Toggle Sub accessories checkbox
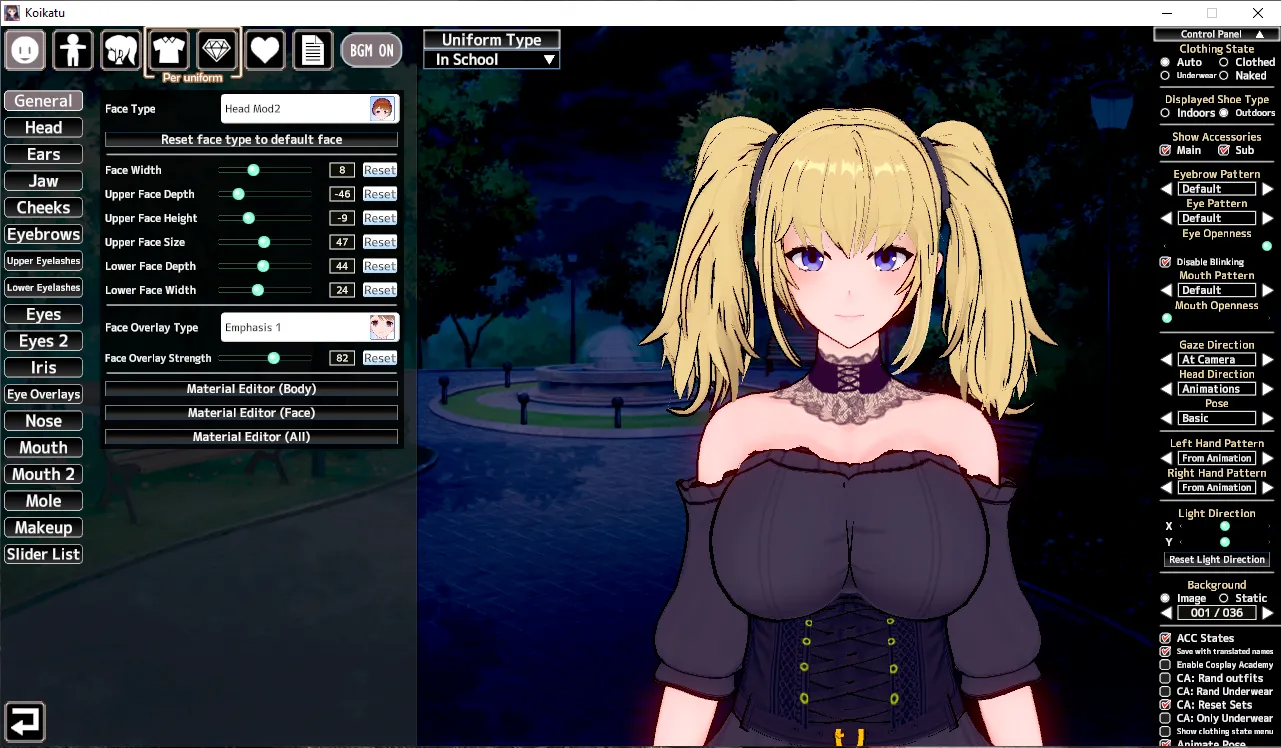Image resolution: width=1281 pixels, height=748 pixels. (1223, 150)
